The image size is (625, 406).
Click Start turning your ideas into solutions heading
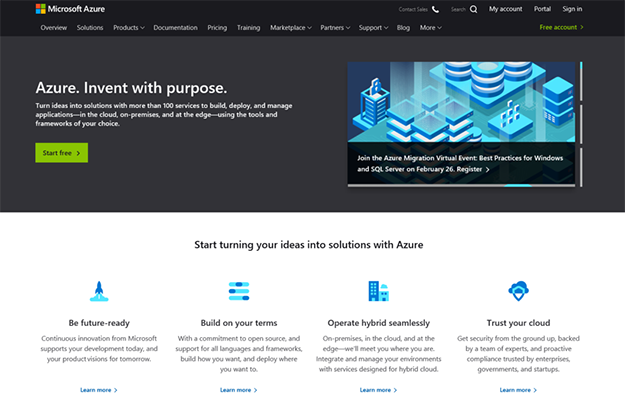click(309, 245)
